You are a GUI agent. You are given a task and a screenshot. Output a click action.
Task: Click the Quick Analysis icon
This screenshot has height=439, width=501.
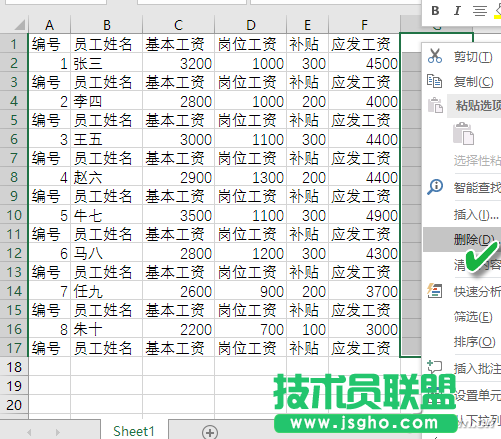435,291
